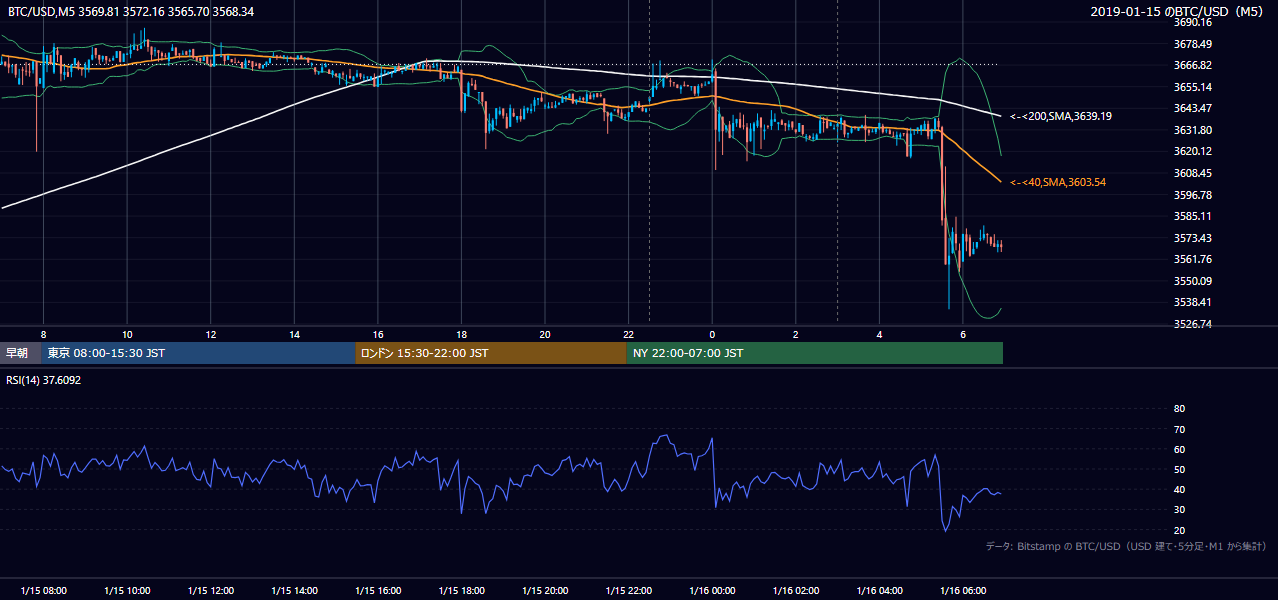1278x600 pixels.
Task: Click bottom date label 1/15 22:00
Action: pyautogui.click(x=628, y=590)
